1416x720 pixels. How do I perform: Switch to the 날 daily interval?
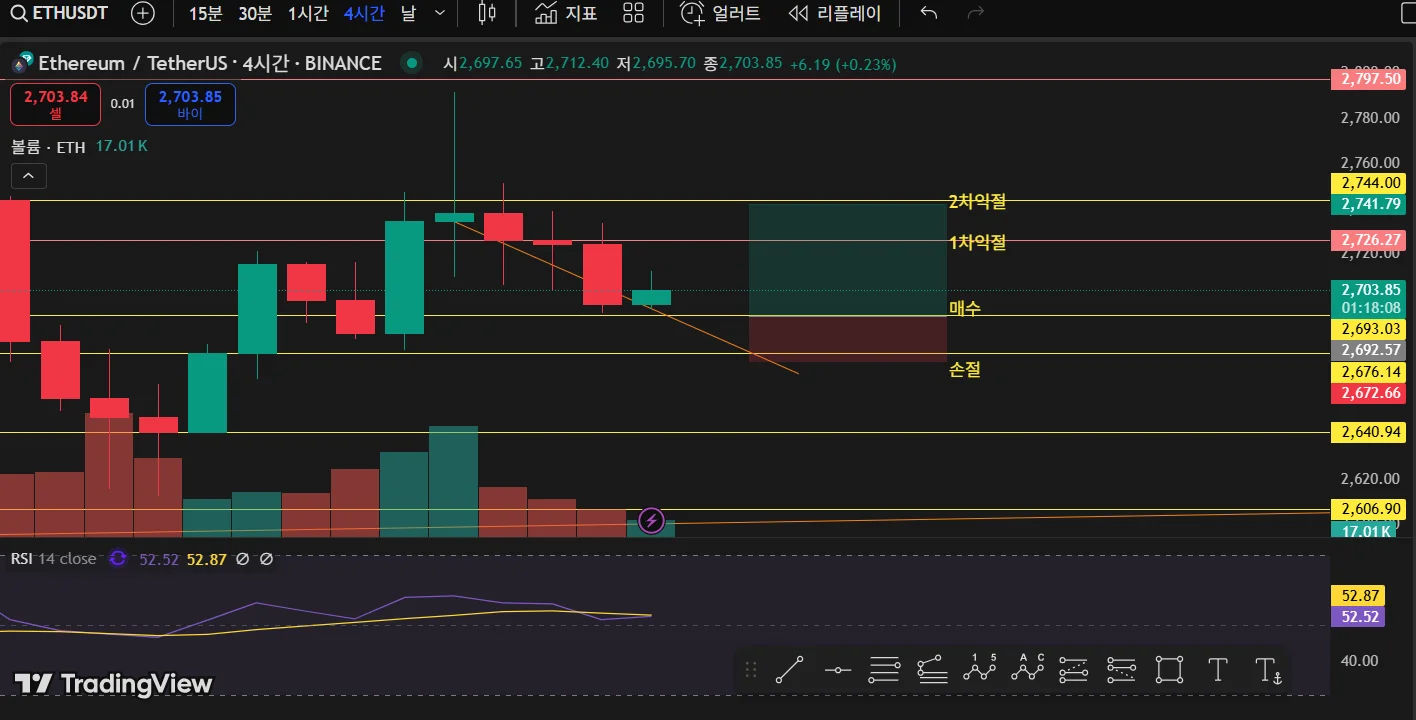(408, 13)
